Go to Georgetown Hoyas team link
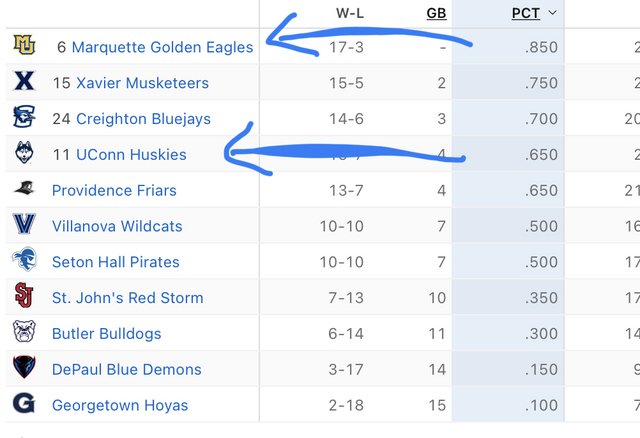 click(120, 405)
